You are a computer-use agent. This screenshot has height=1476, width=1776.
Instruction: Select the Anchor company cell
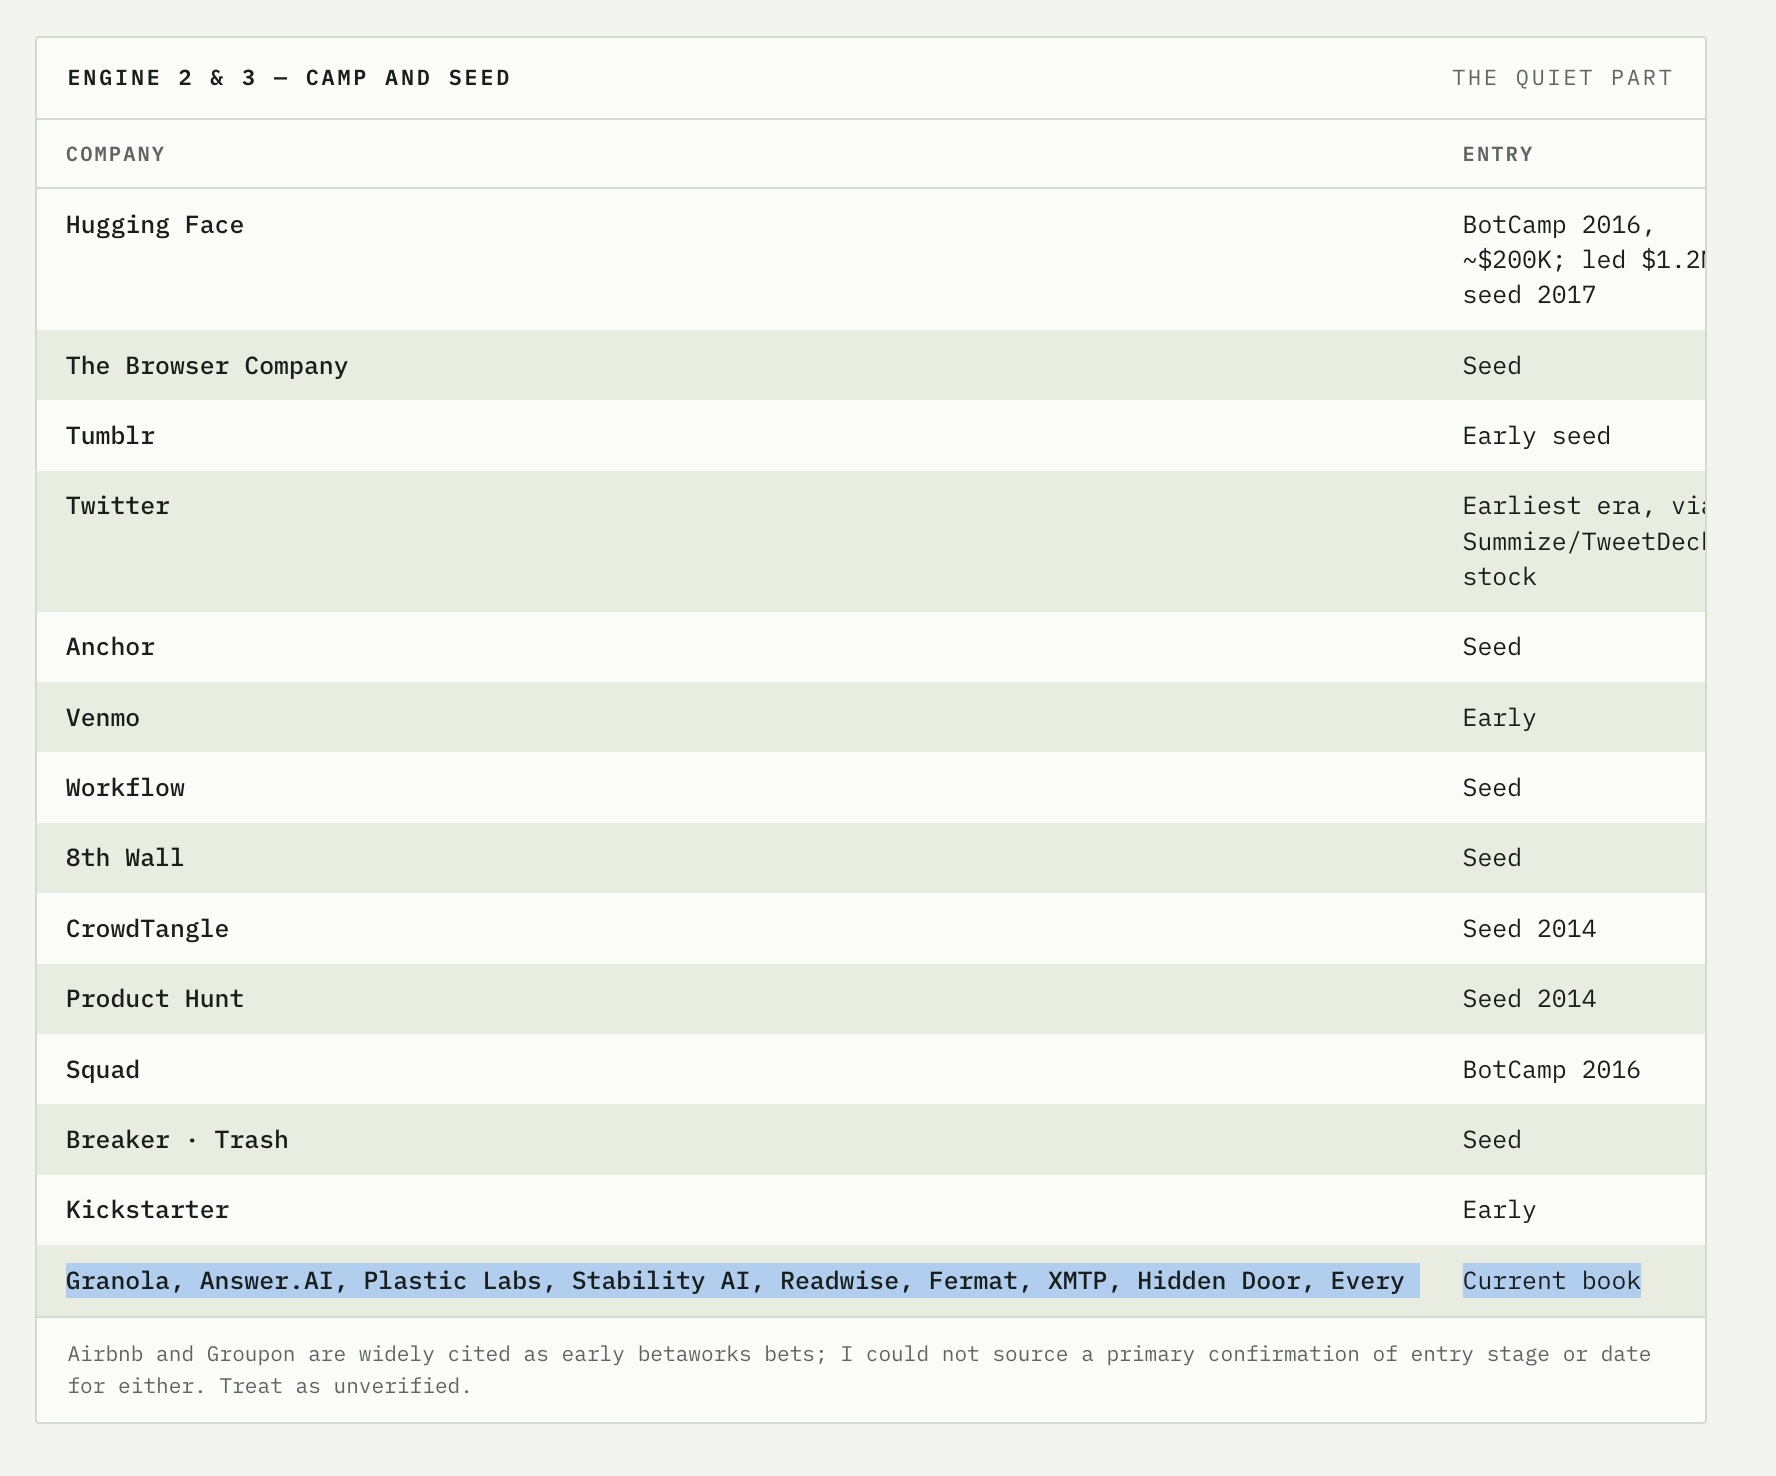[x=111, y=647]
